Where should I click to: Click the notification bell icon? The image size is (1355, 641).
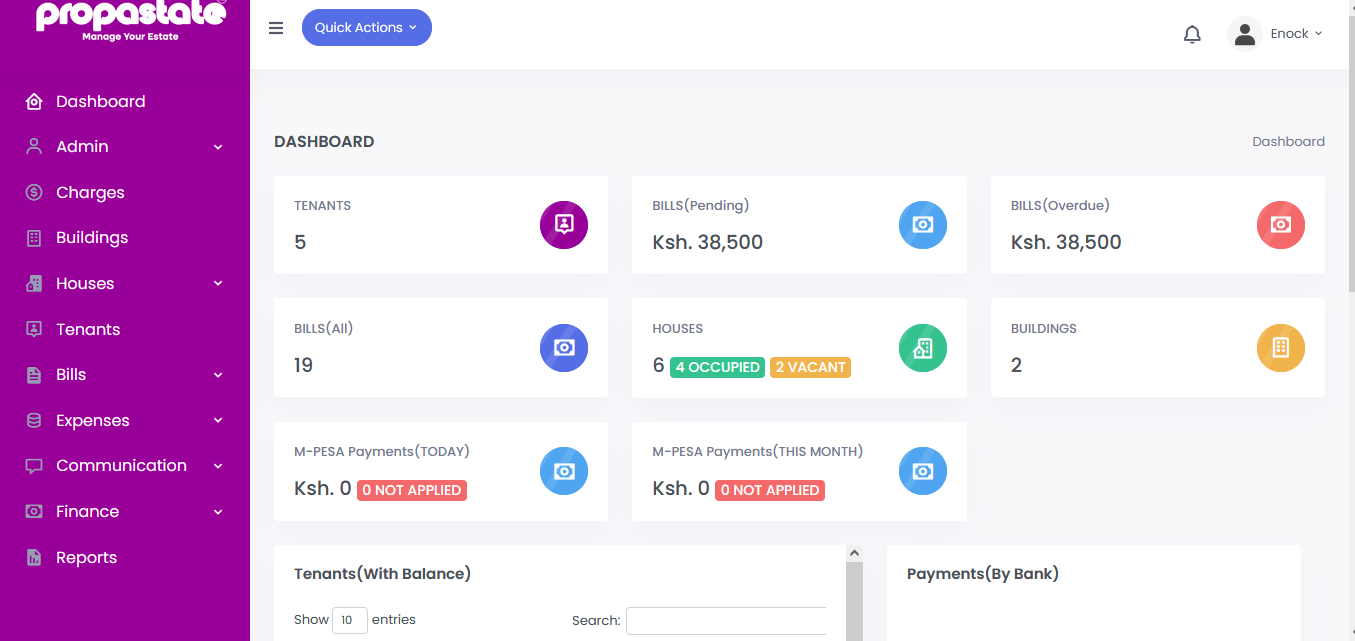click(x=1192, y=35)
